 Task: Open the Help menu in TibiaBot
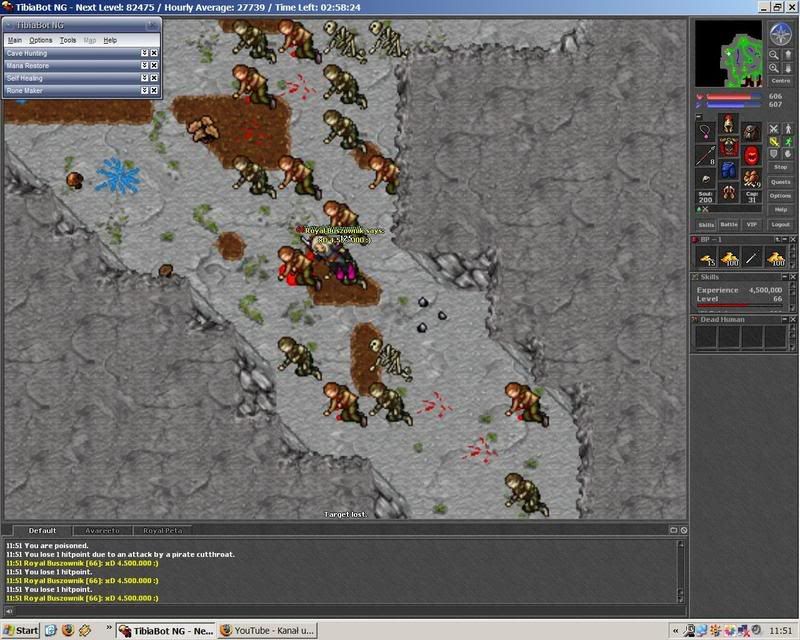pyautogui.click(x=110, y=40)
